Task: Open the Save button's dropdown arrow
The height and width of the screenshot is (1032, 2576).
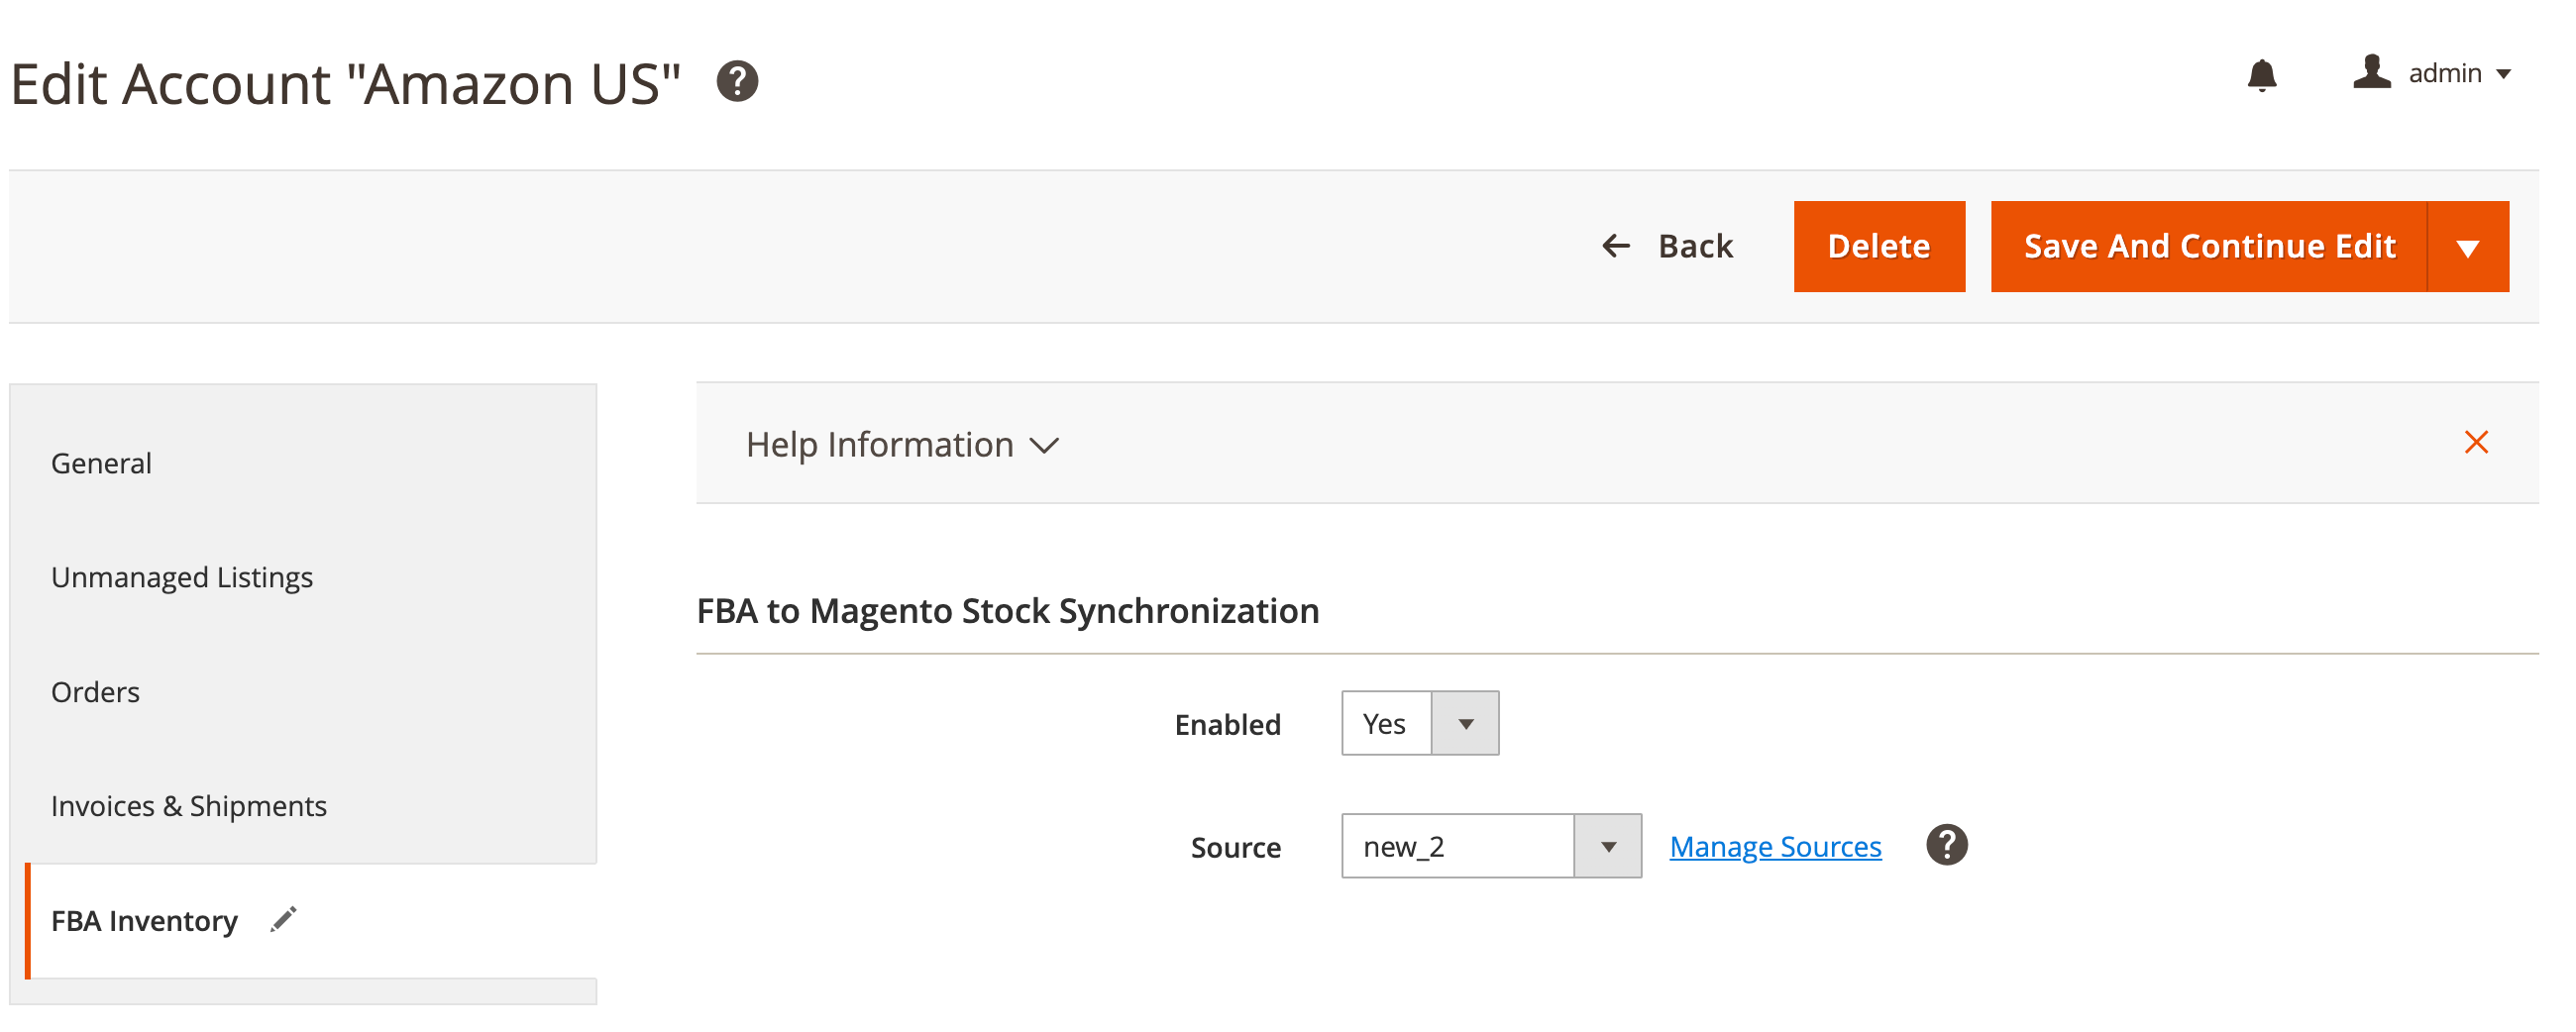Action: [2467, 248]
